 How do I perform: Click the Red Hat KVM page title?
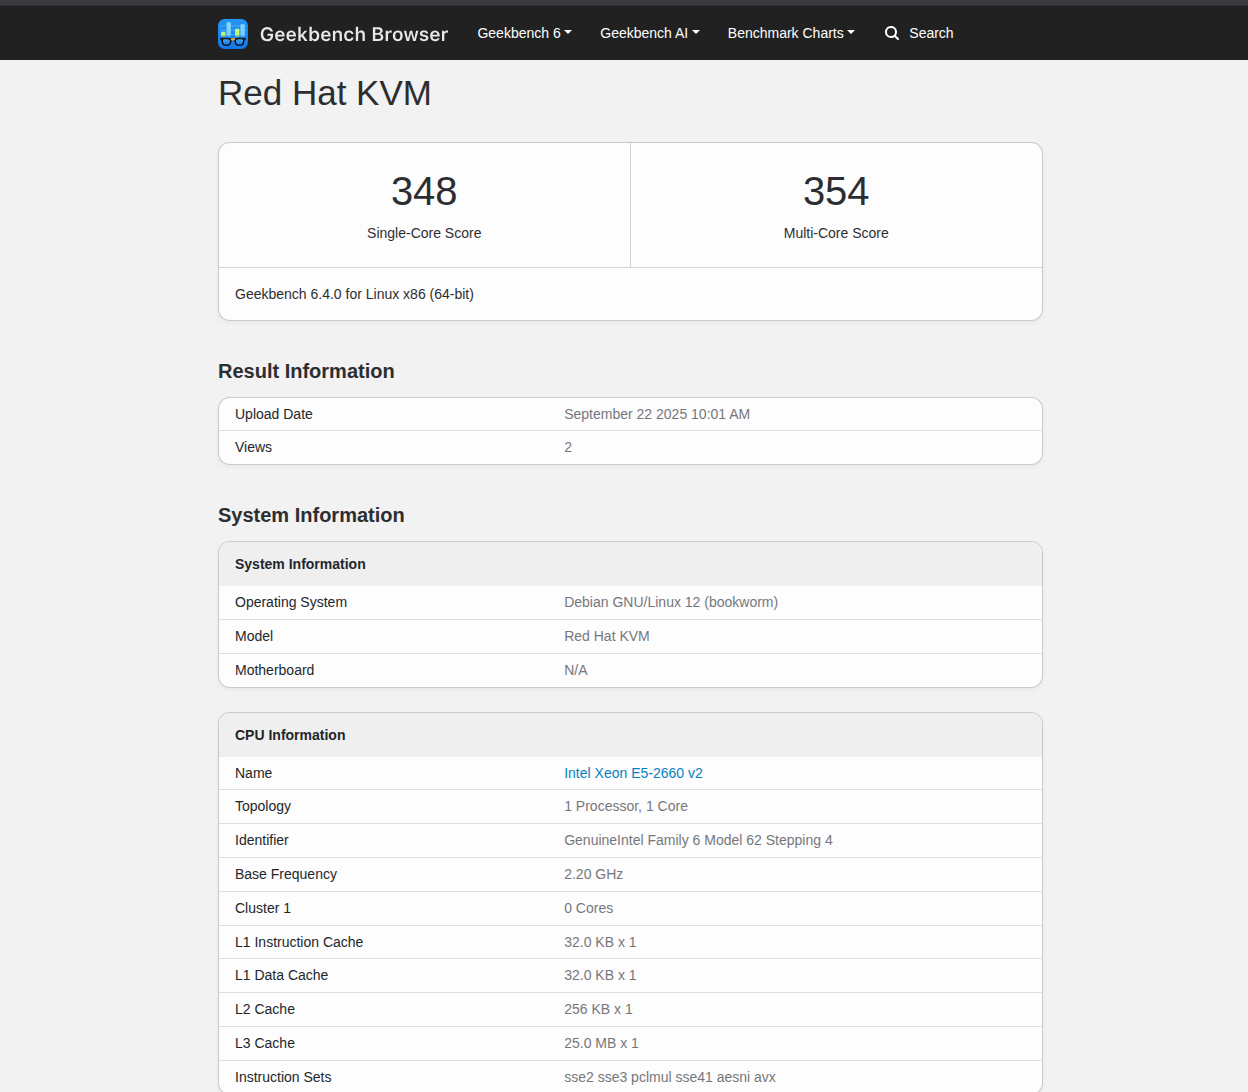[x=325, y=93]
